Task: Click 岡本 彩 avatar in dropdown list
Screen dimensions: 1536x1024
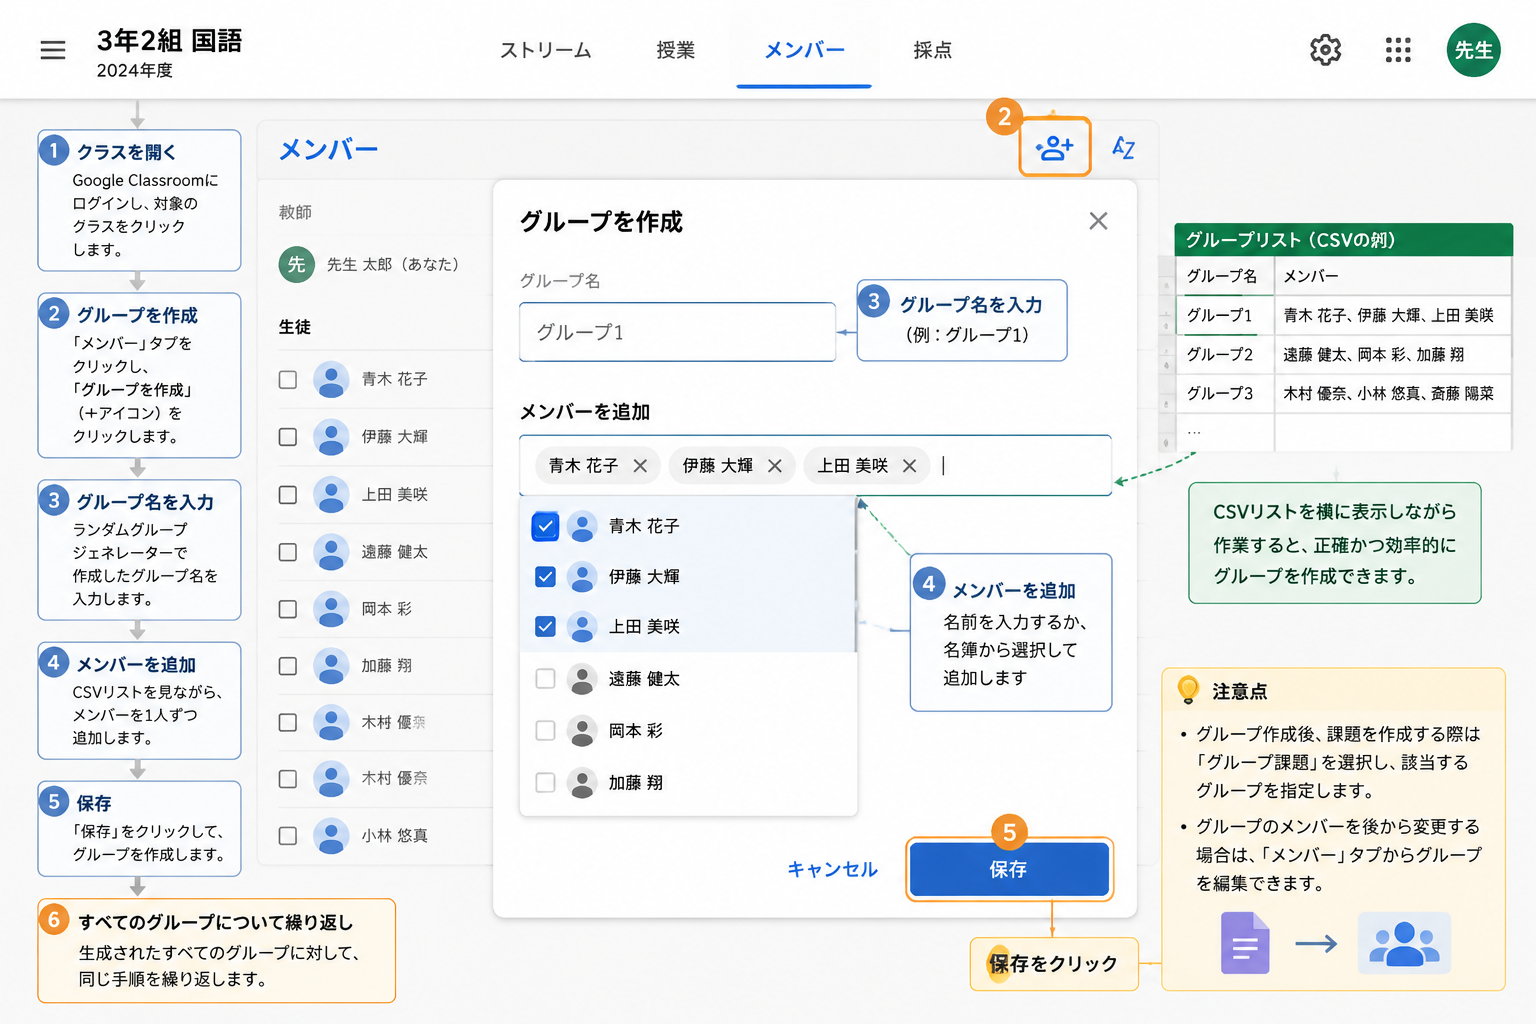Action: (x=582, y=731)
